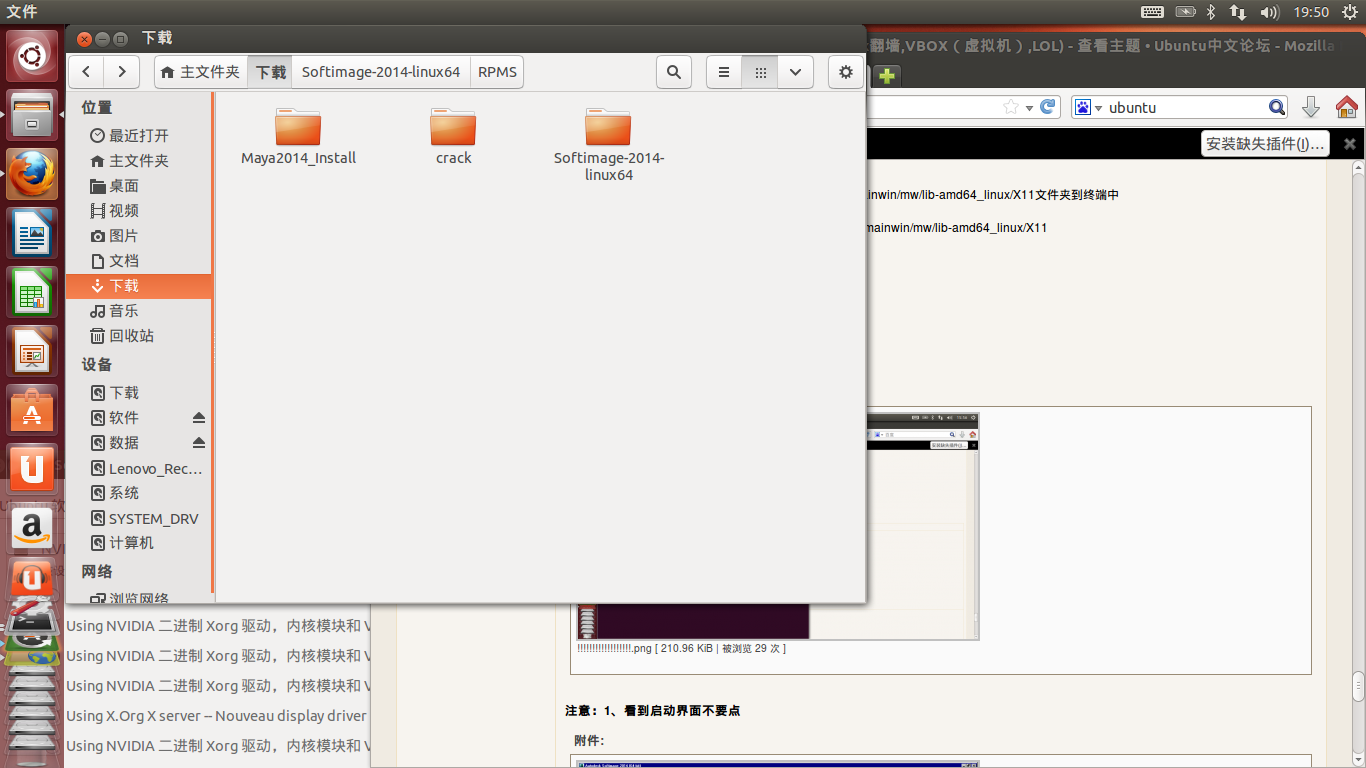Open the gear settings menu
1366x768 pixels.
coord(846,72)
